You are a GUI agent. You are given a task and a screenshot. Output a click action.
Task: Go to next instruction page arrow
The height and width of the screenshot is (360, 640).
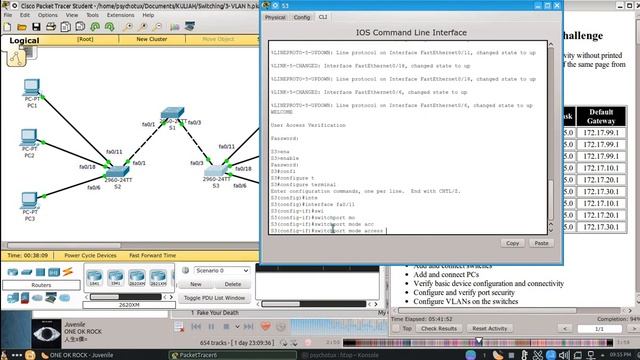(633, 329)
